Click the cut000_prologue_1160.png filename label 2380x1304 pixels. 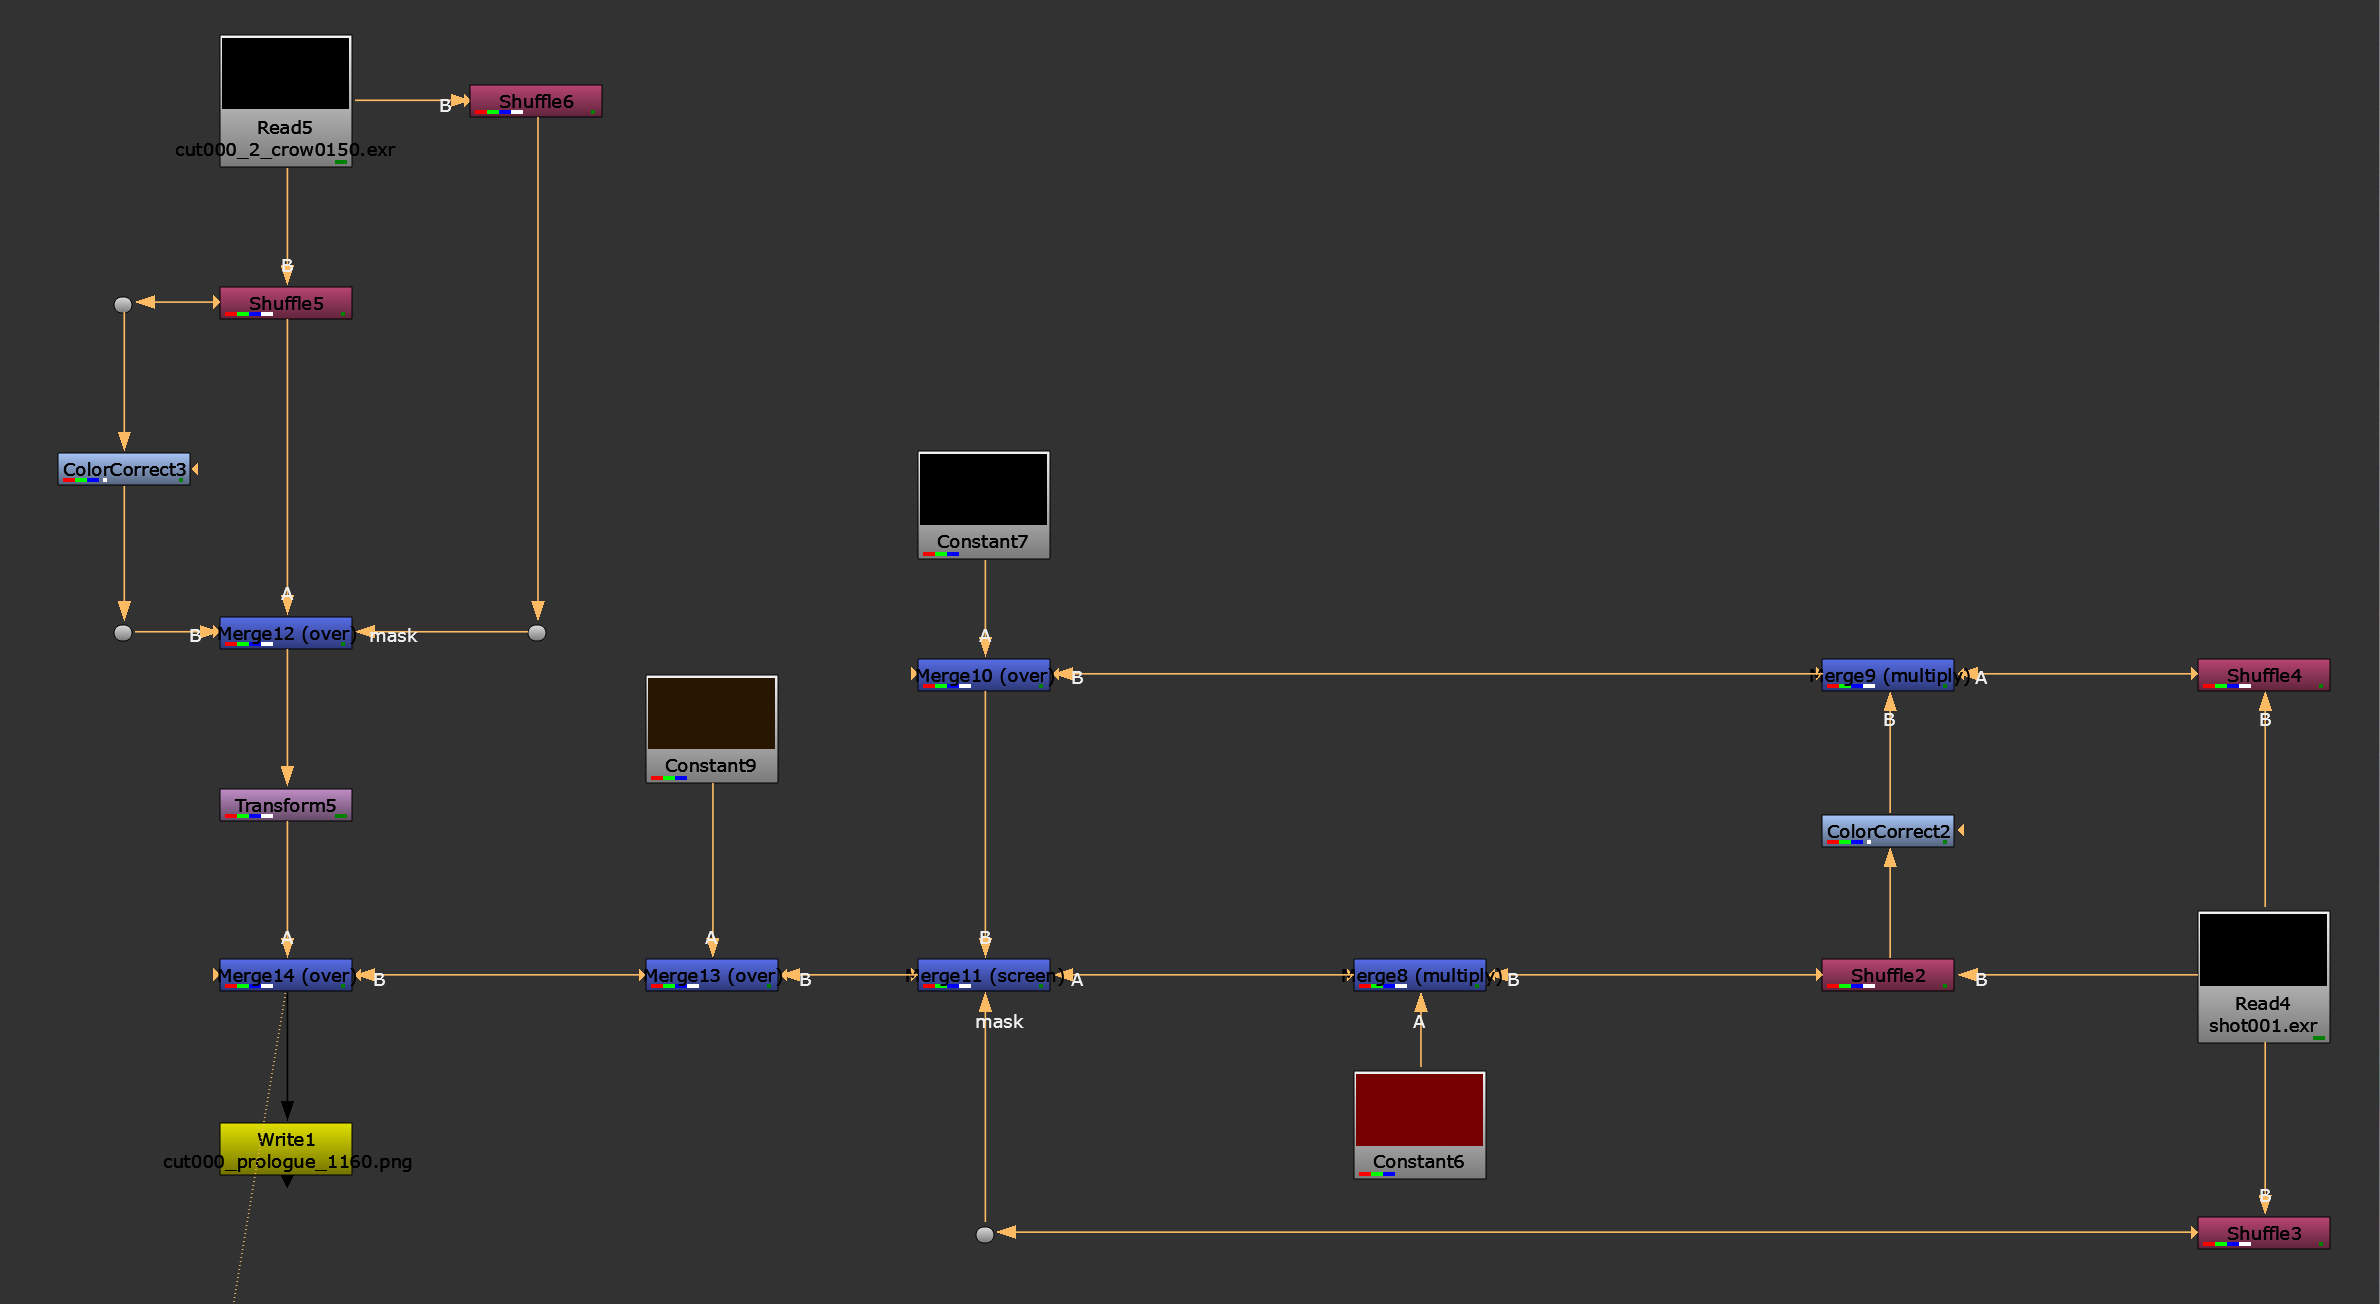point(287,1161)
